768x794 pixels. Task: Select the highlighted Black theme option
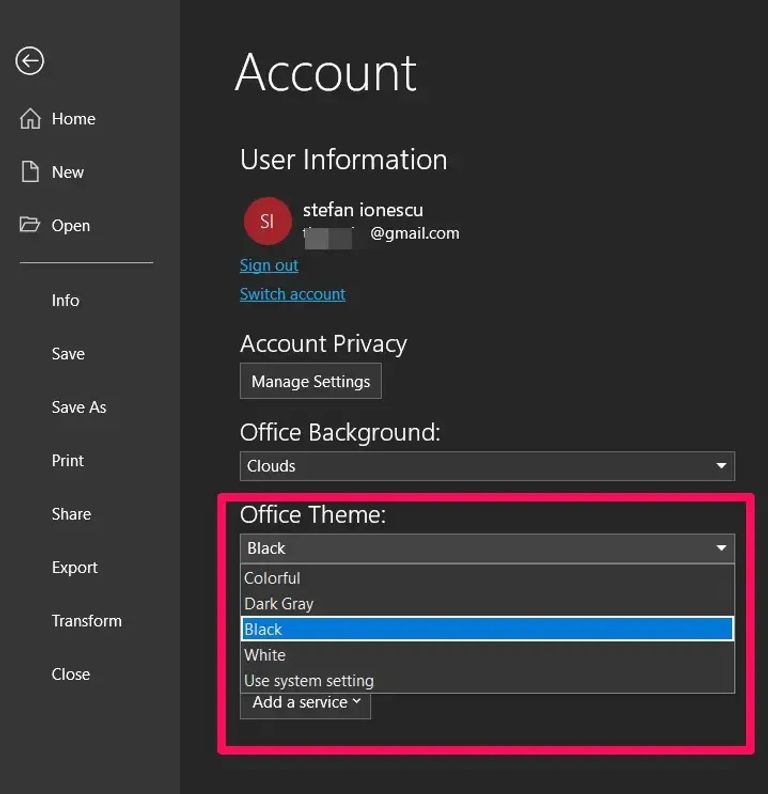coord(264,629)
